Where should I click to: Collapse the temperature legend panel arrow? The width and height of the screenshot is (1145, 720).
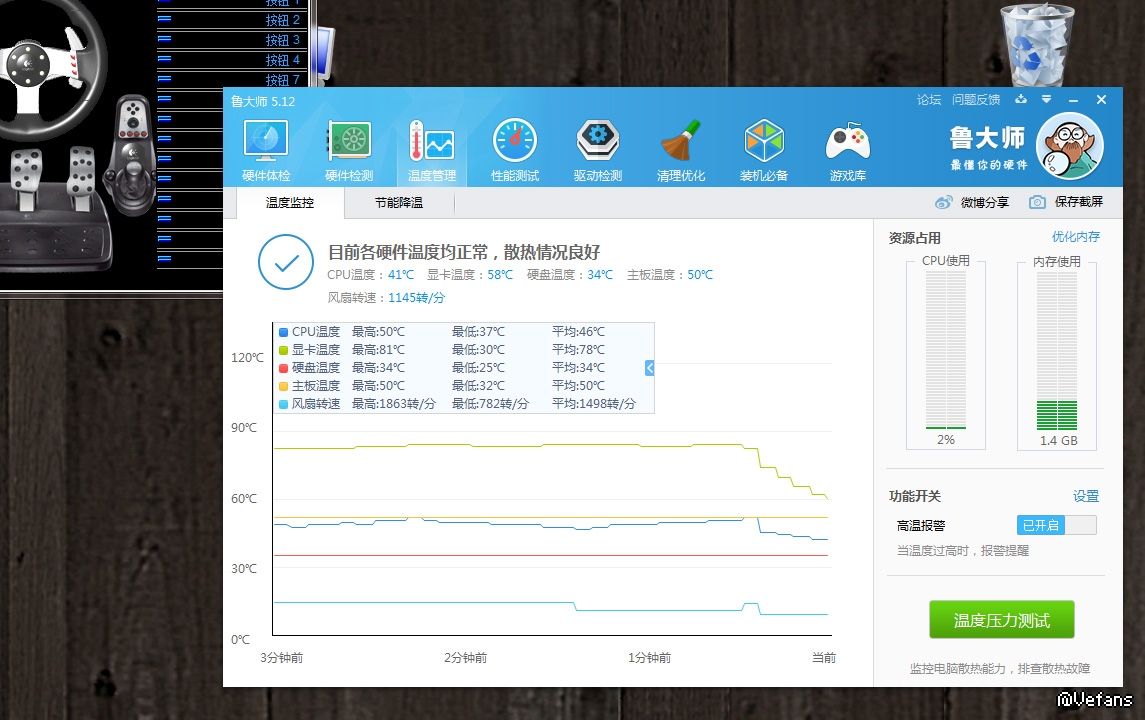[x=649, y=368]
